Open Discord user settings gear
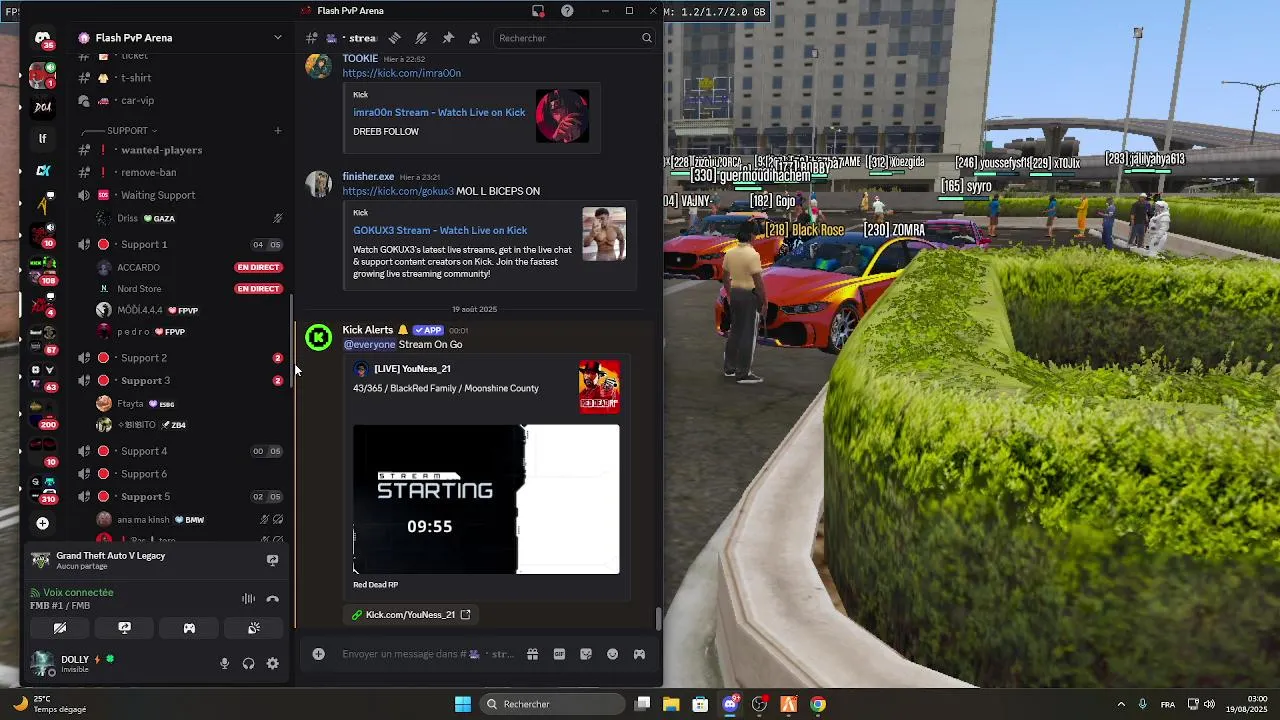Image resolution: width=1280 pixels, height=720 pixels. (x=272, y=664)
